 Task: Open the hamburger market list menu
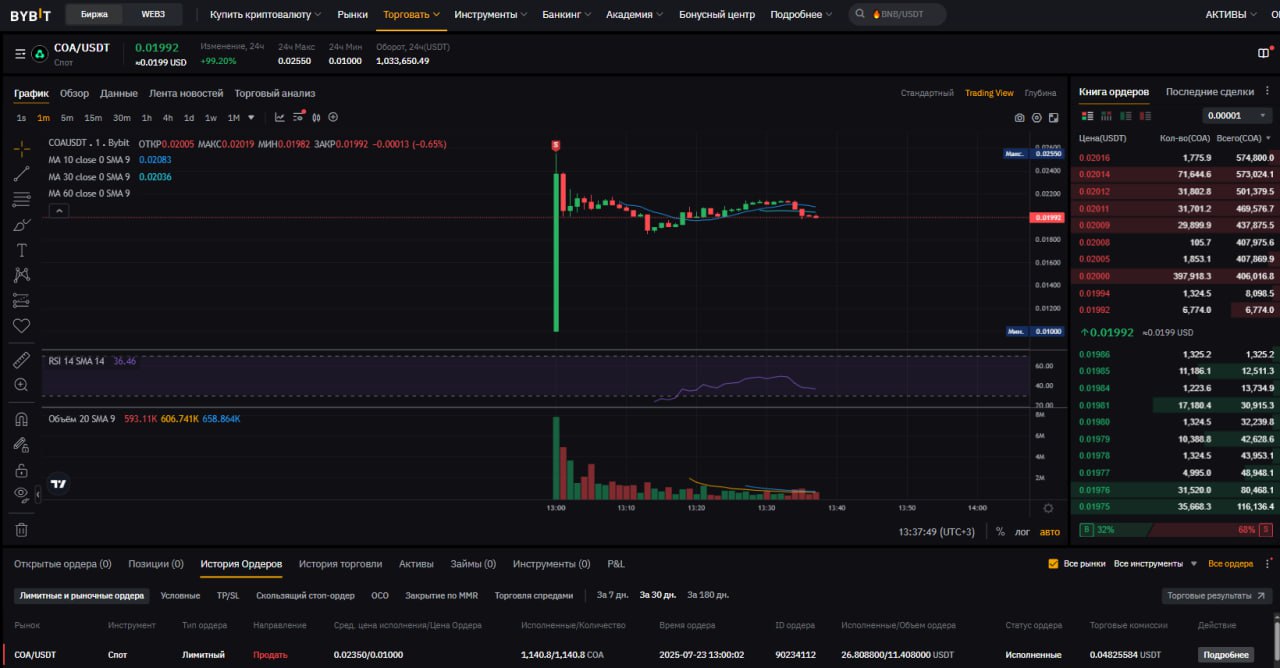[20, 54]
